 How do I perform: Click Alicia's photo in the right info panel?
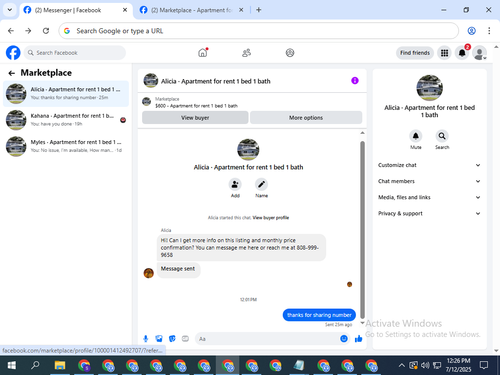430,88
